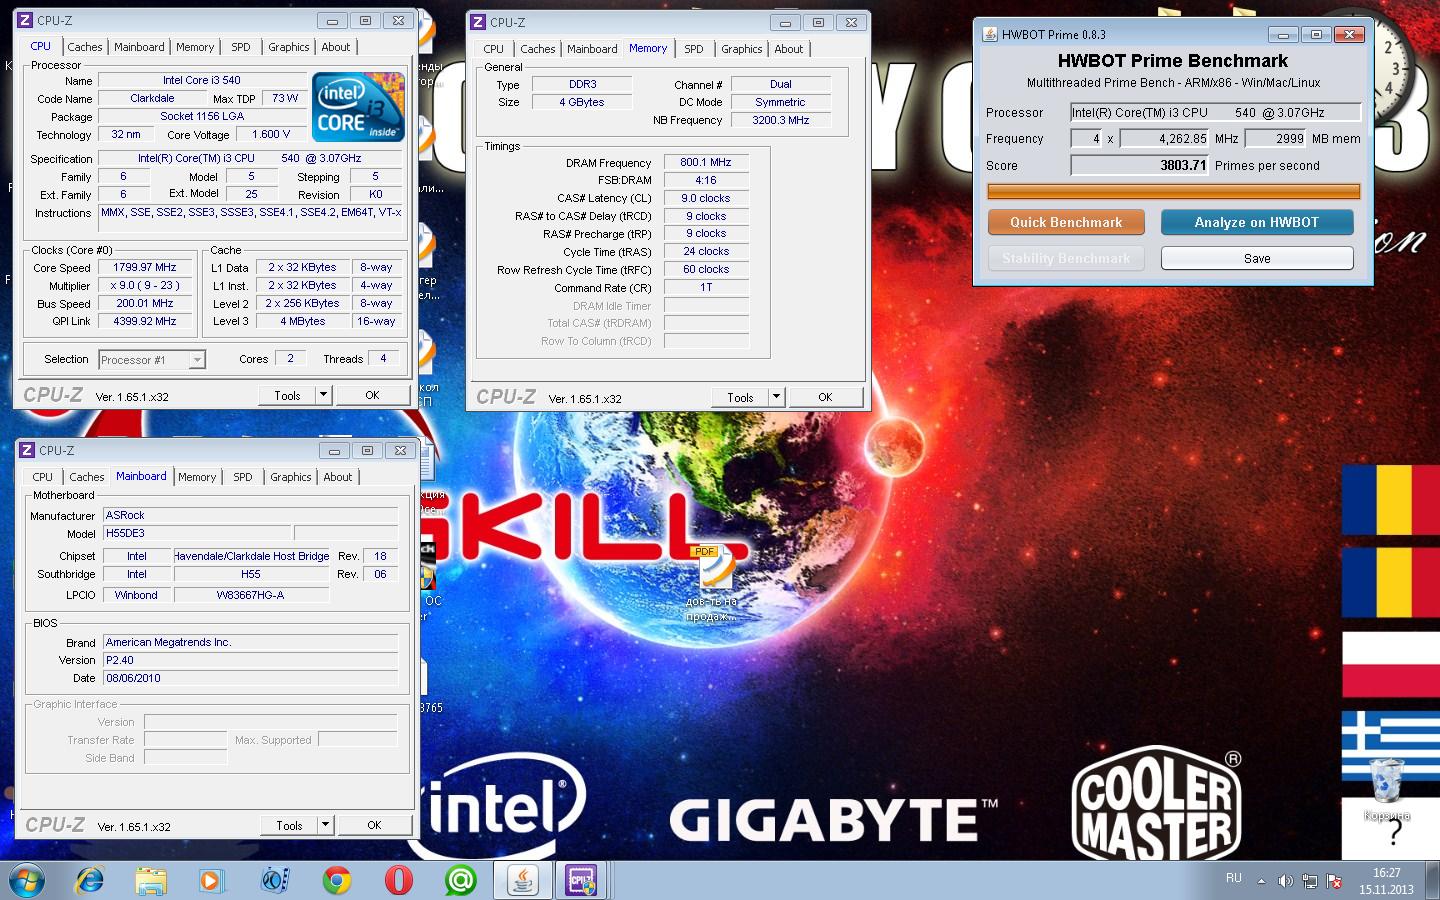Click the frequency field showing 4,262.85

(x=1164, y=139)
